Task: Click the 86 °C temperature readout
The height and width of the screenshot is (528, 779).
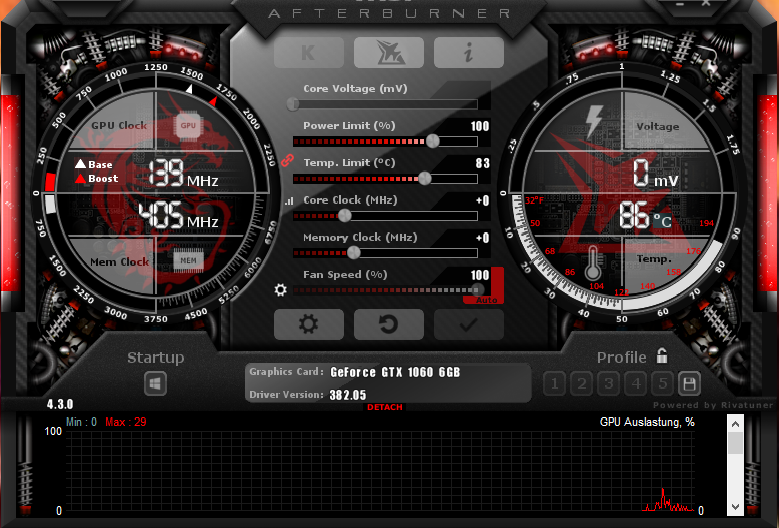Action: pos(645,216)
